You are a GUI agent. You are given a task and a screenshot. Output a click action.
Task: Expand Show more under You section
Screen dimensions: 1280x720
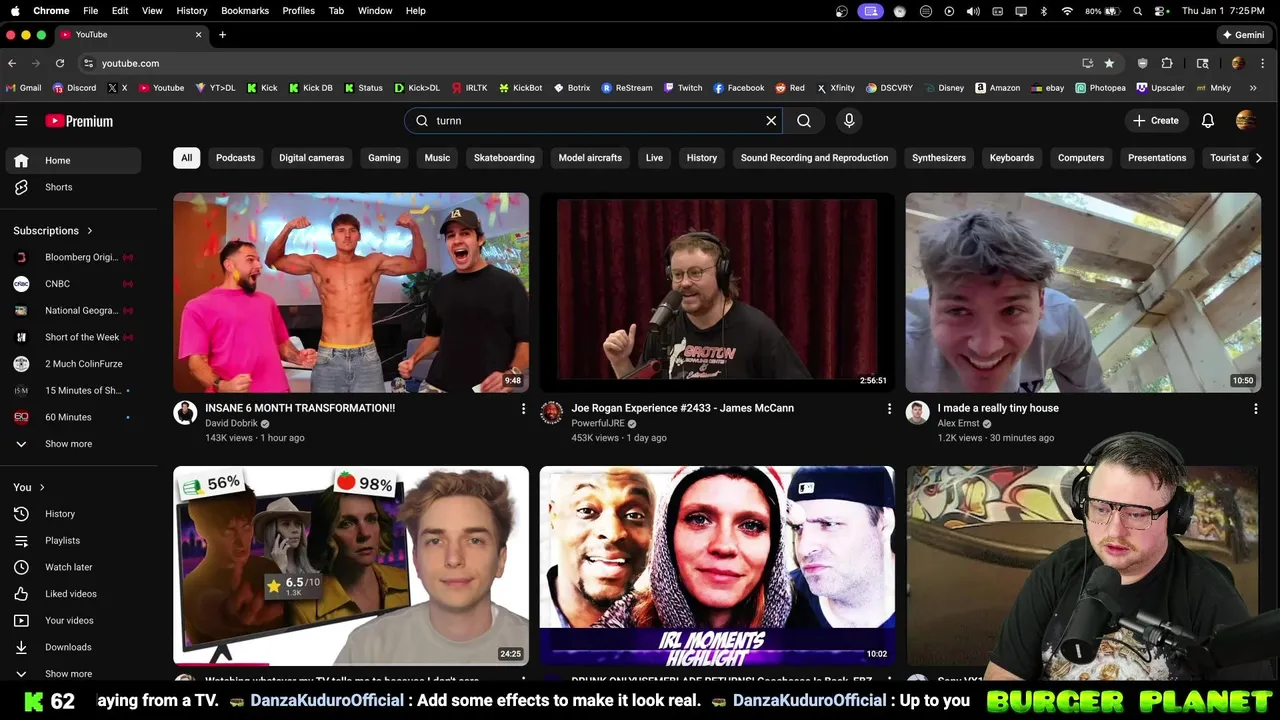(71, 674)
